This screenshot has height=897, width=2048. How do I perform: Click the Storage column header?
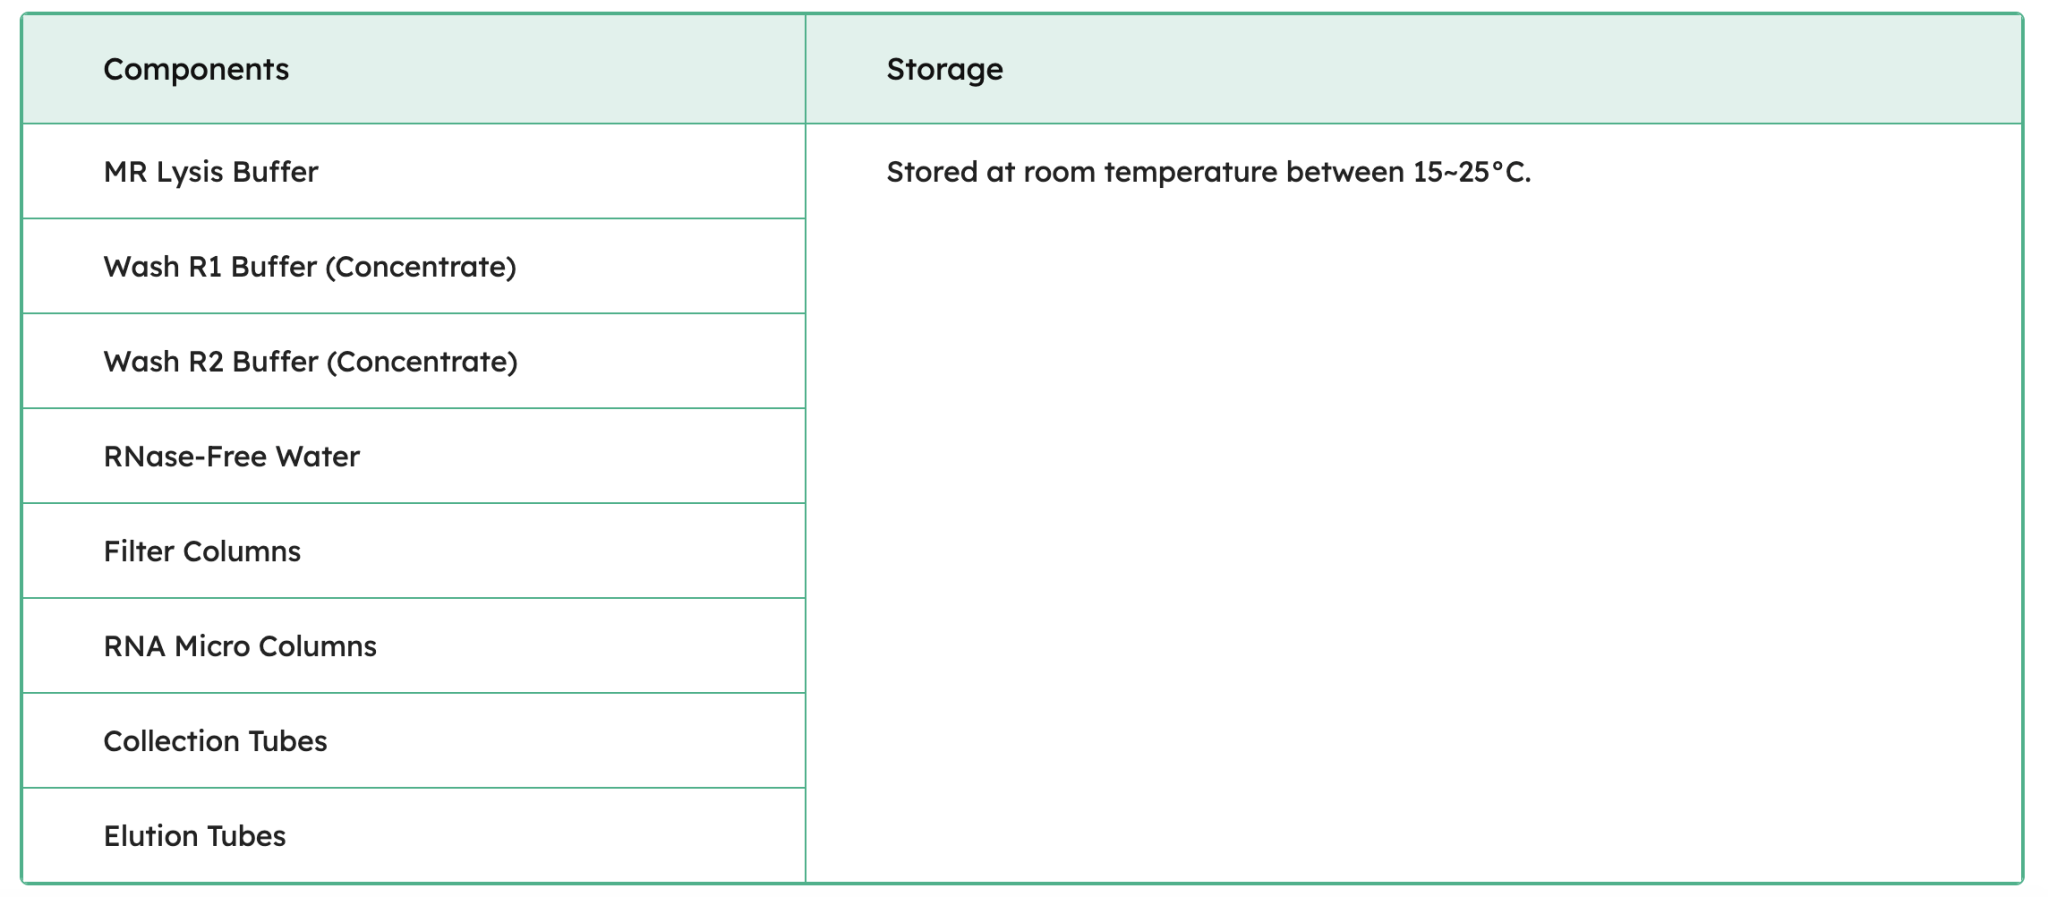[944, 69]
